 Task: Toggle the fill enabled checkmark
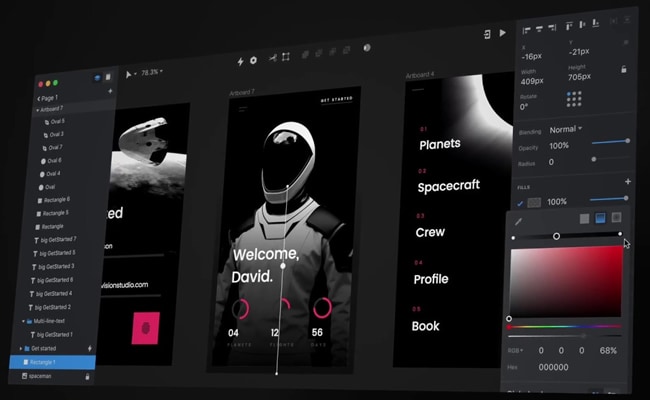pyautogui.click(x=519, y=204)
